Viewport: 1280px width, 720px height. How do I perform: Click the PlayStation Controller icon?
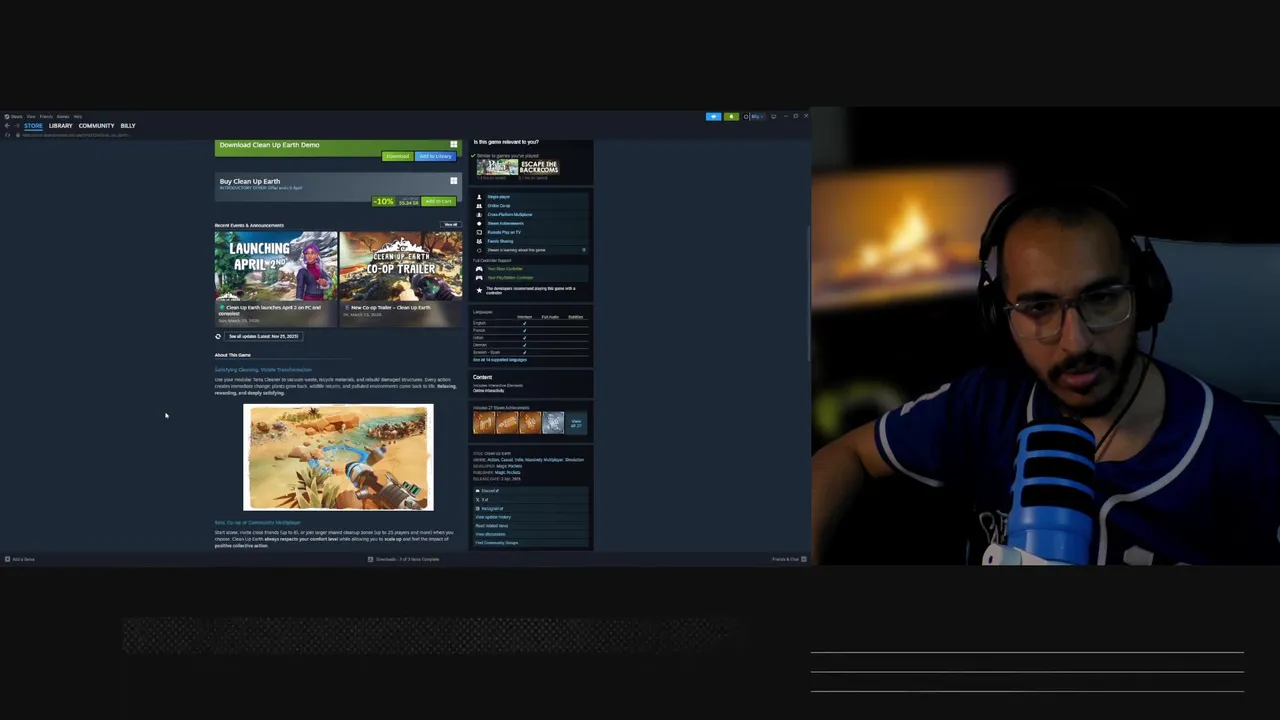click(479, 278)
